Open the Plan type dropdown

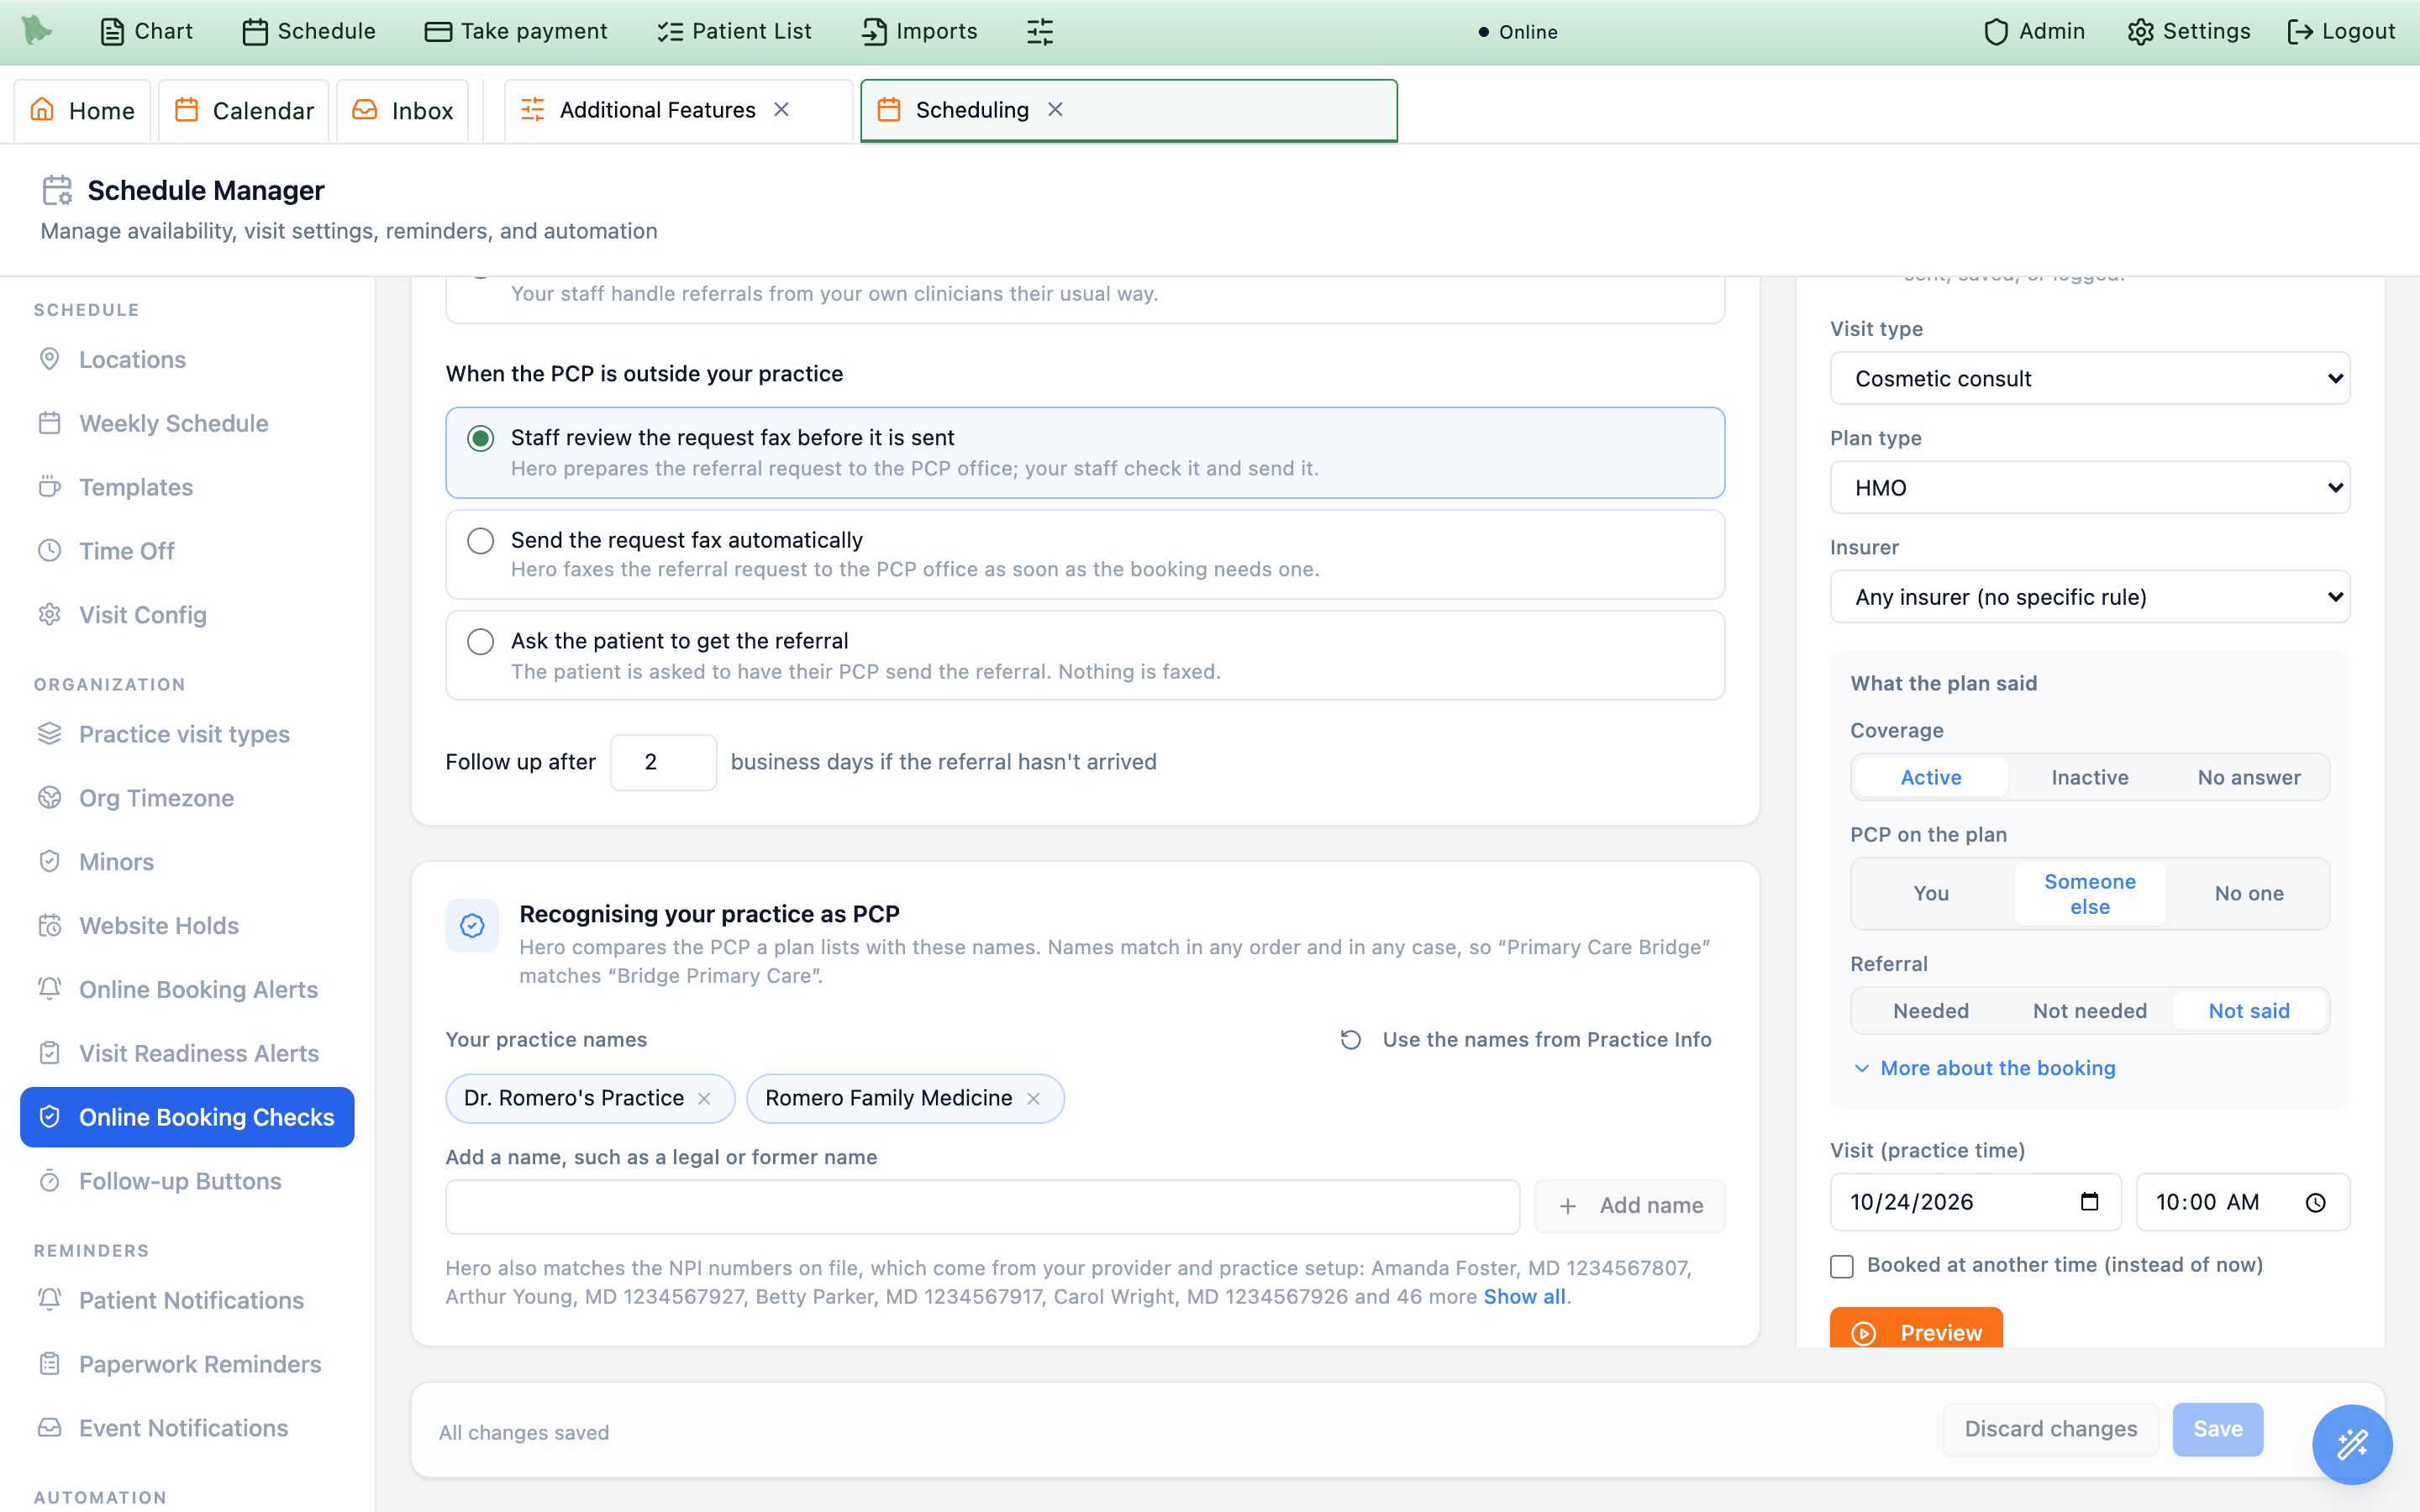2090,487
